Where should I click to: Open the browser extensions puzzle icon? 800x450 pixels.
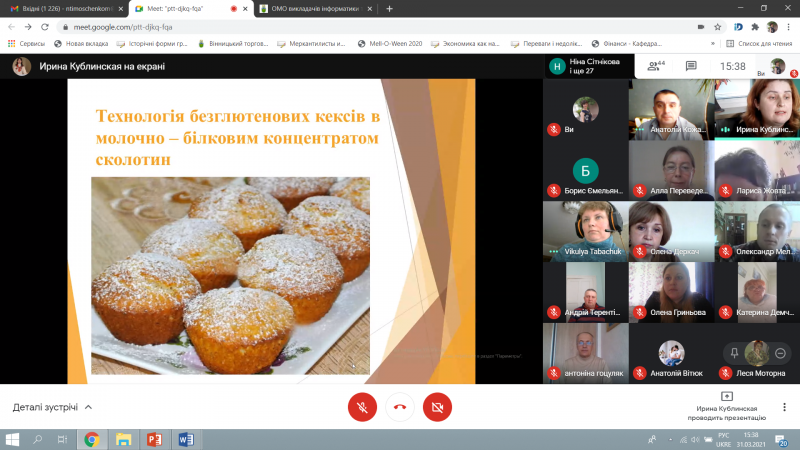pyautogui.click(x=755, y=27)
